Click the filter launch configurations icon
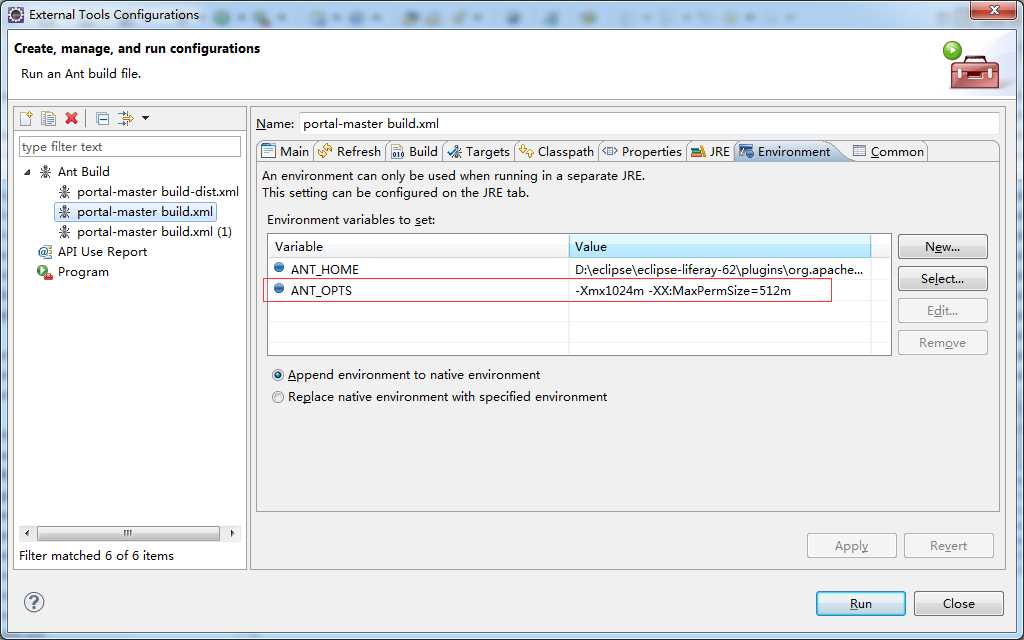Image resolution: width=1024 pixels, height=640 pixels. point(125,118)
